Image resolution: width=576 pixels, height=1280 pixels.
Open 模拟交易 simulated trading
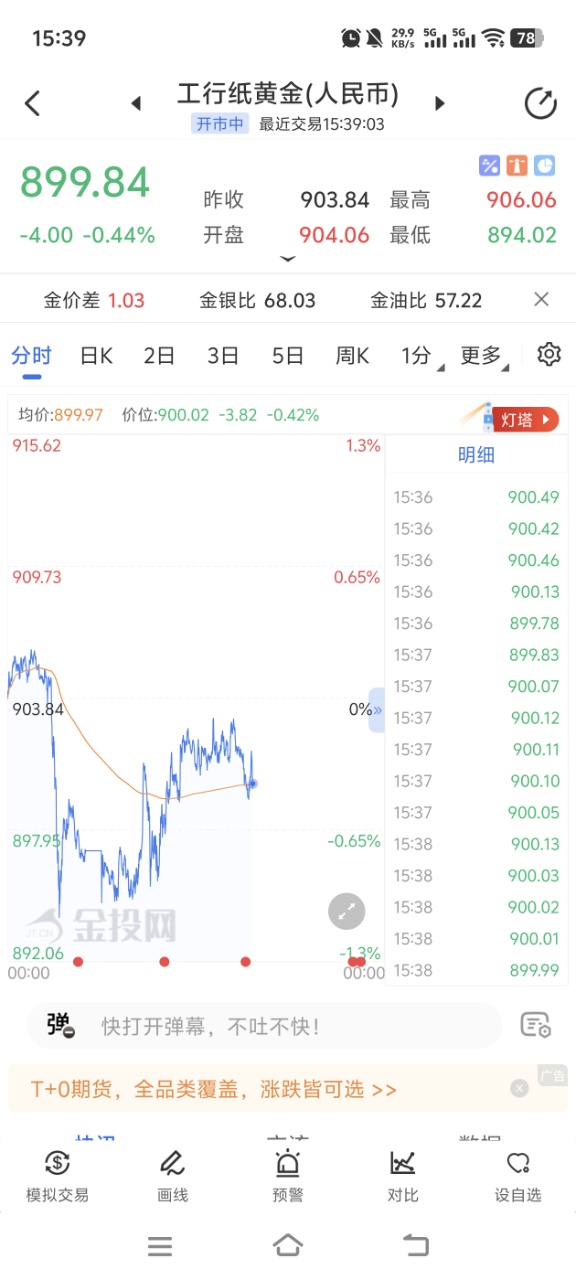[x=57, y=1176]
